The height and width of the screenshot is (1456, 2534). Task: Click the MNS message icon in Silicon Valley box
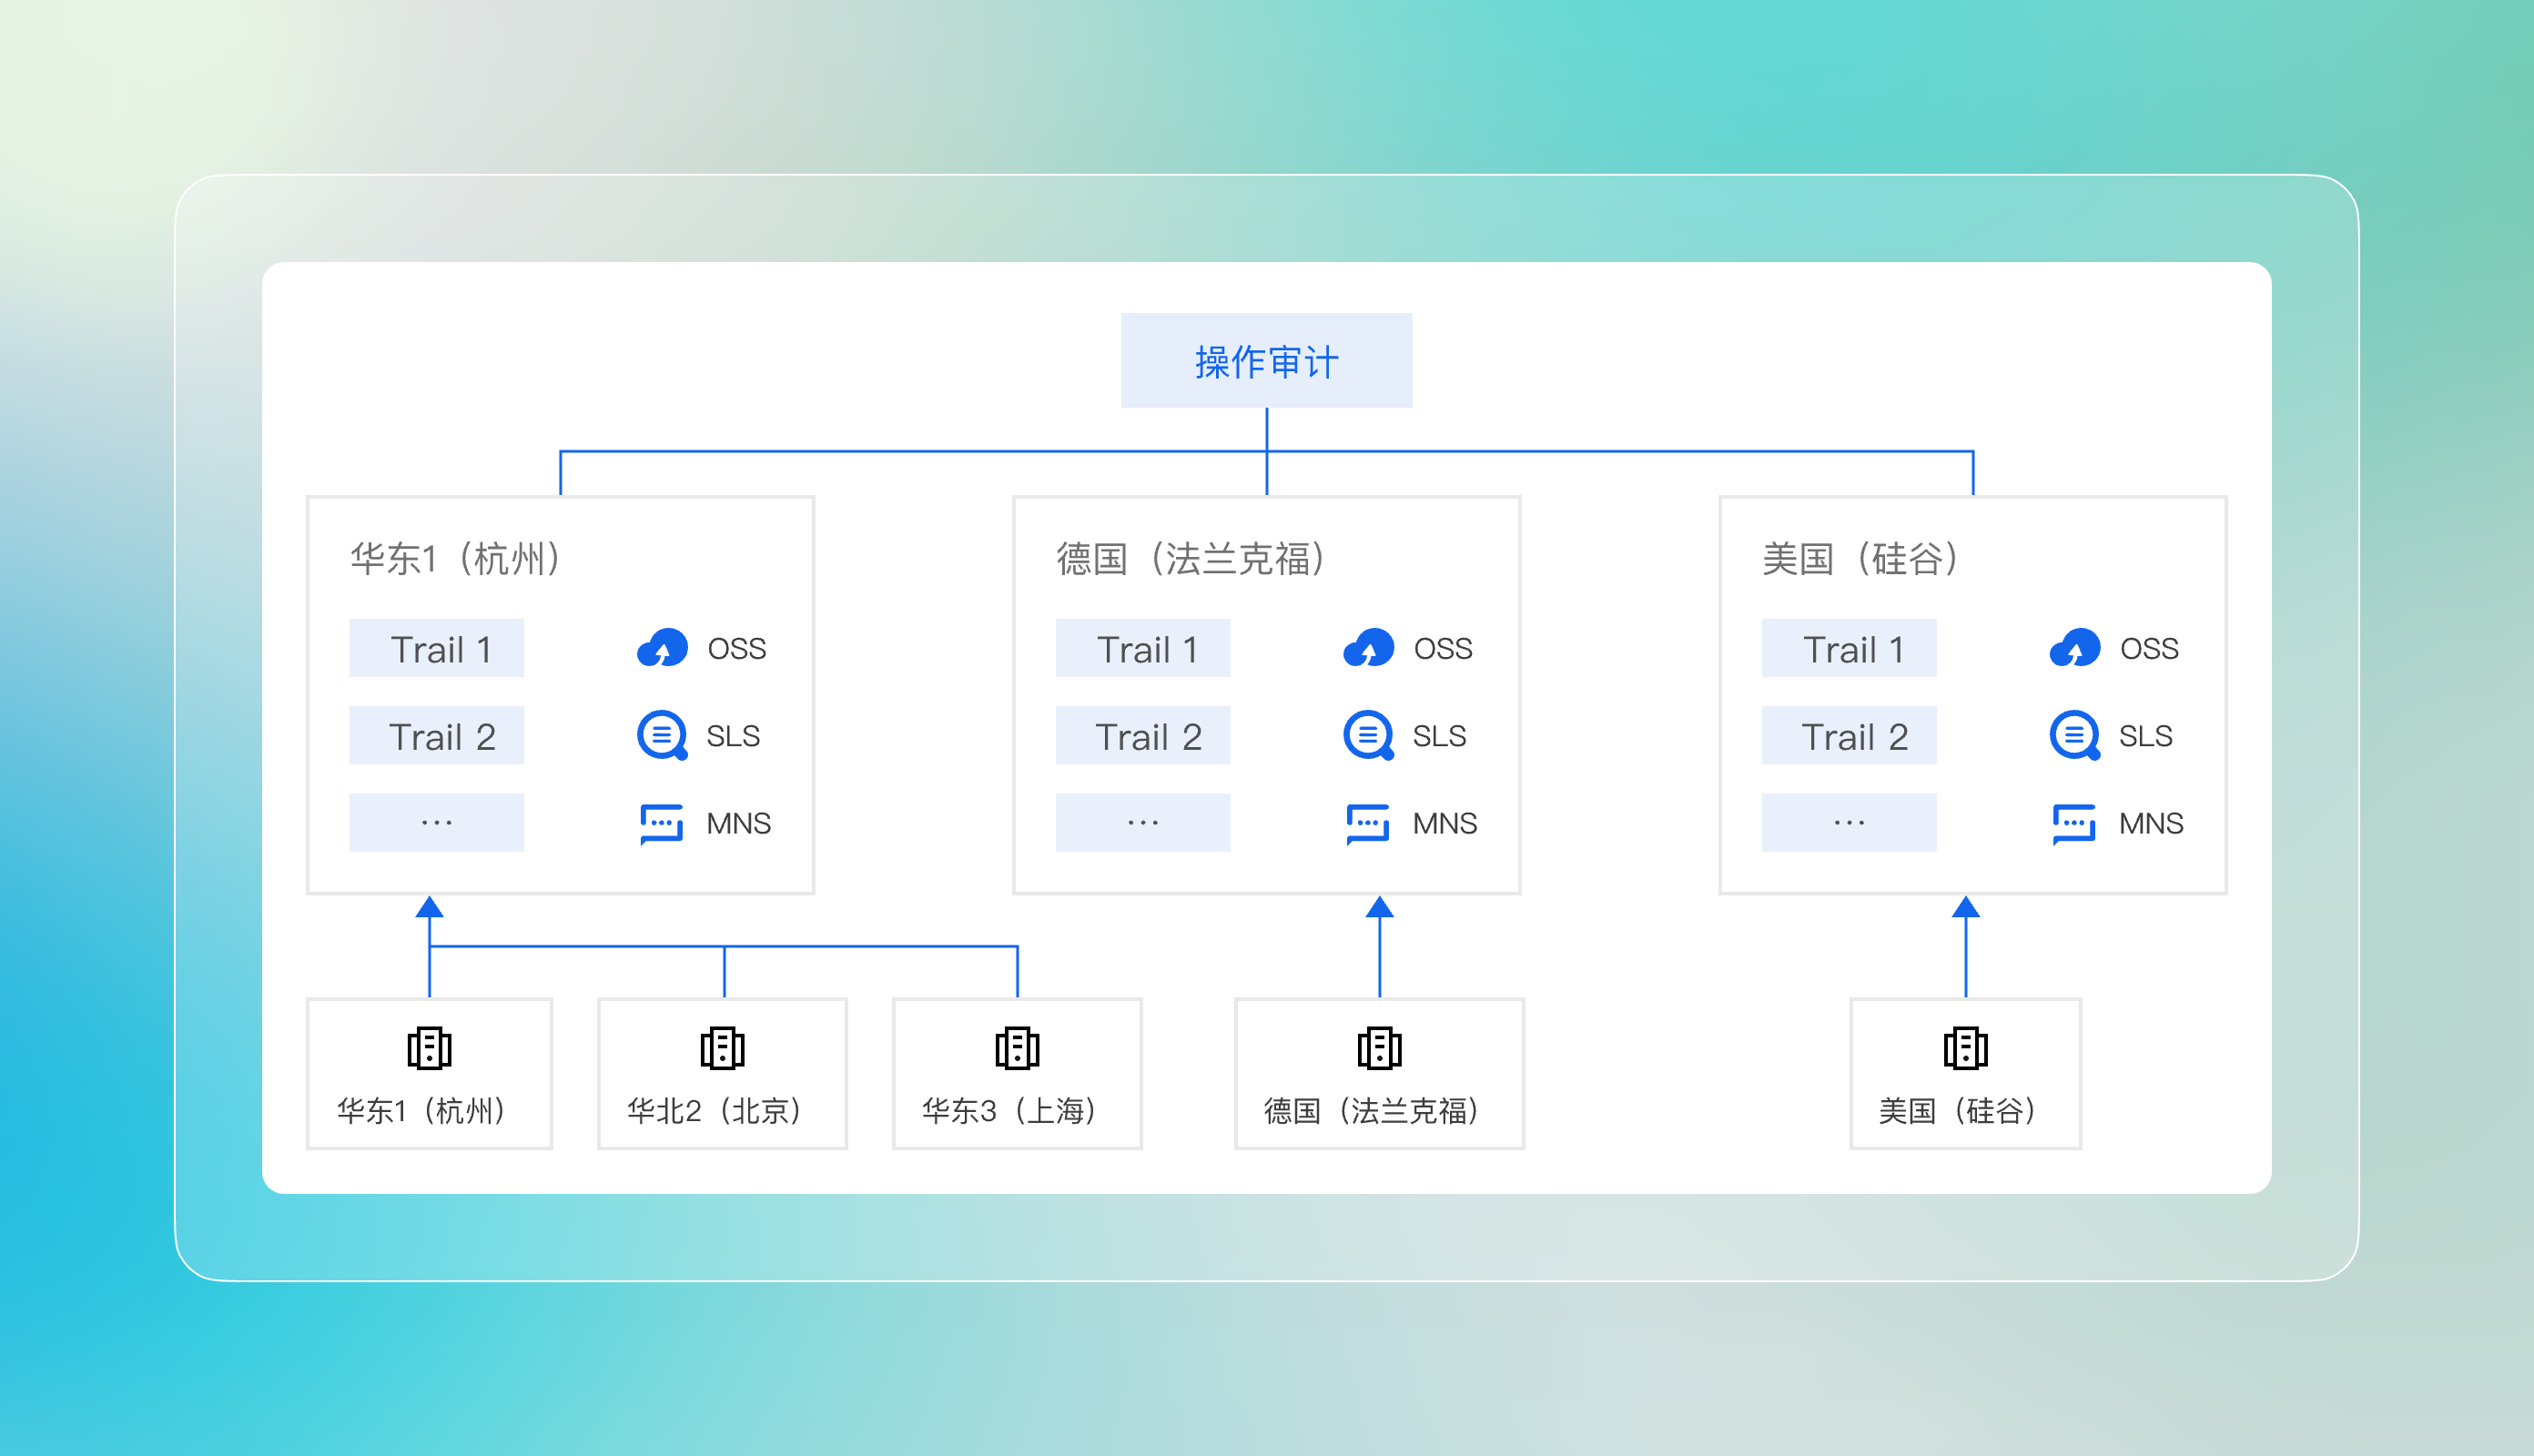tap(2074, 823)
